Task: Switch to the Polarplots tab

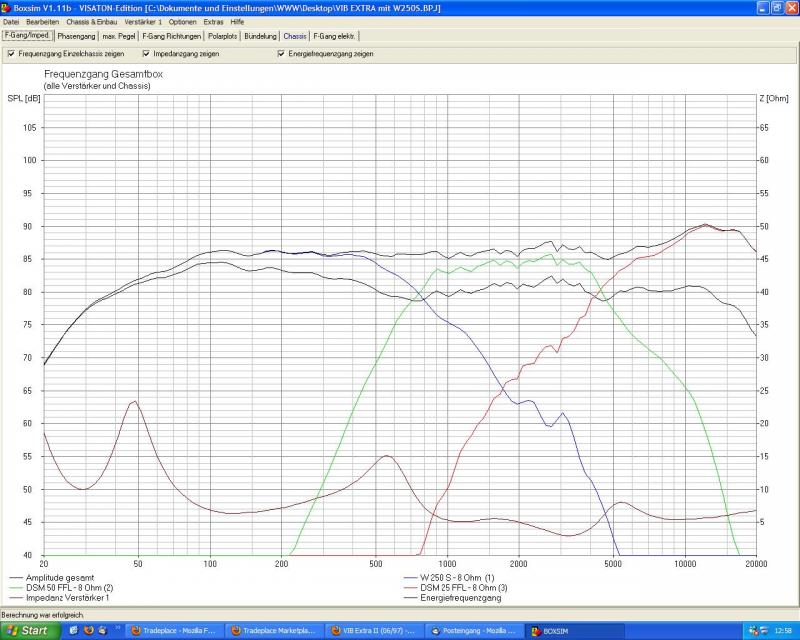Action: [x=222, y=36]
